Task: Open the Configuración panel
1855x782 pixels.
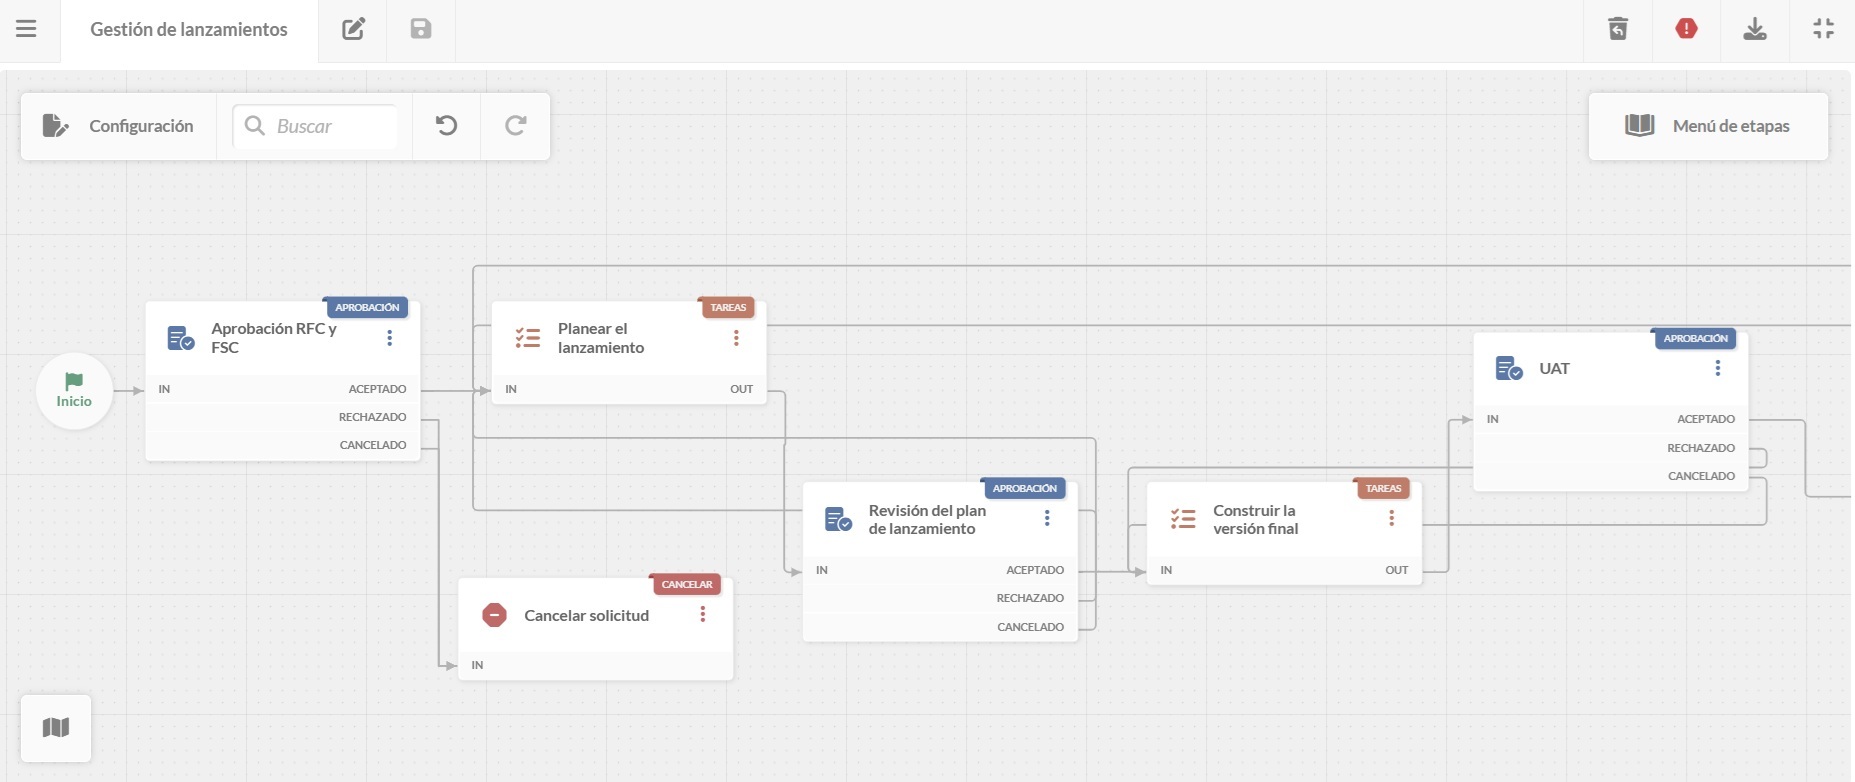Action: click(118, 126)
